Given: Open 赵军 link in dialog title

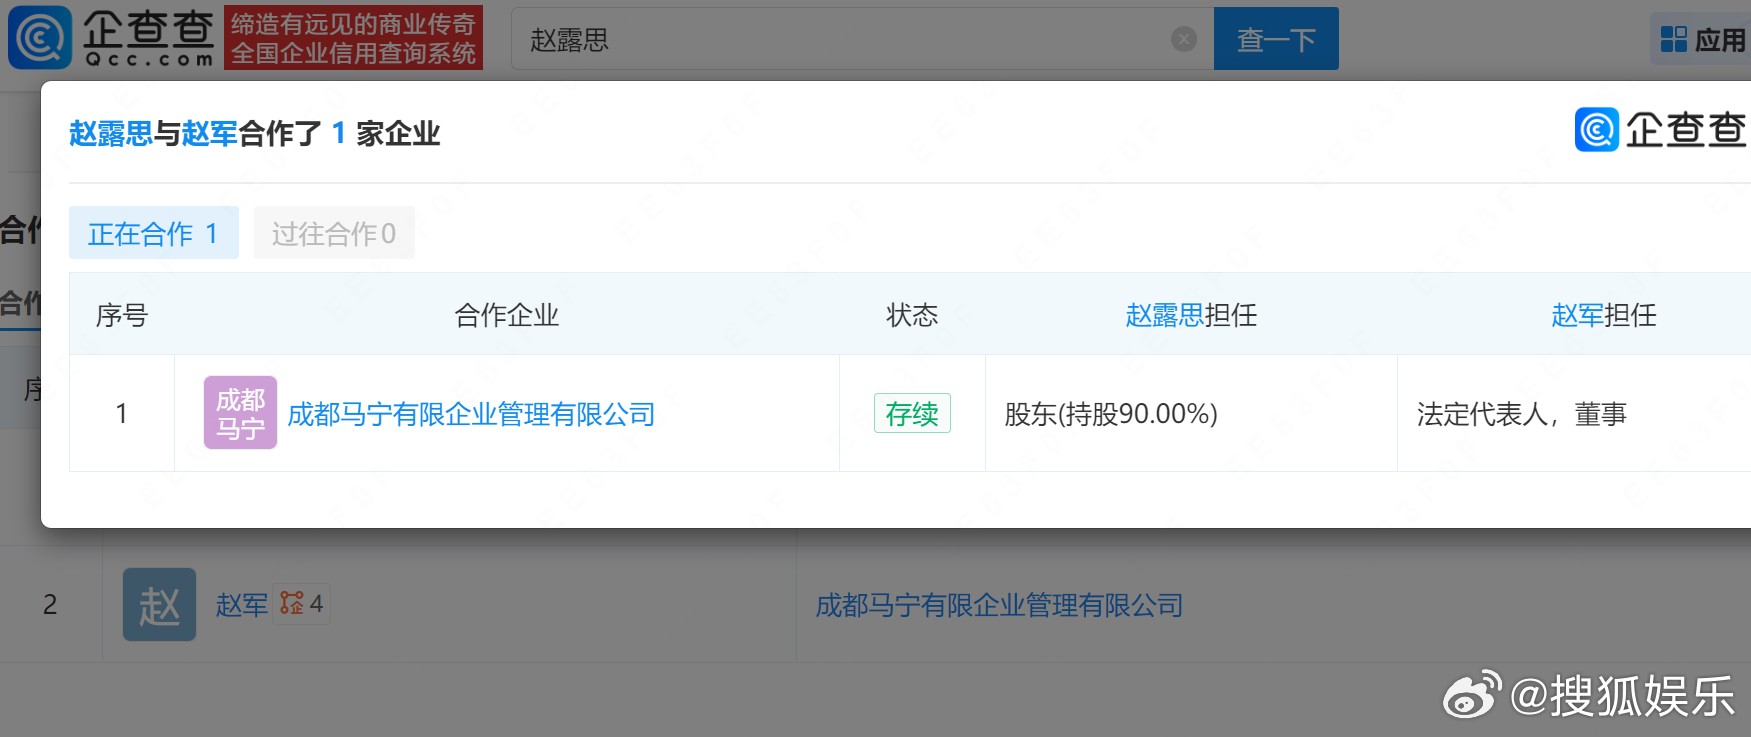Looking at the screenshot, I should pos(210,133).
